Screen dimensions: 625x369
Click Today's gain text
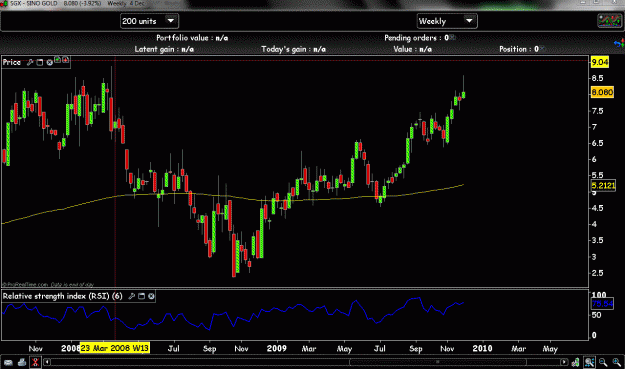pos(293,49)
